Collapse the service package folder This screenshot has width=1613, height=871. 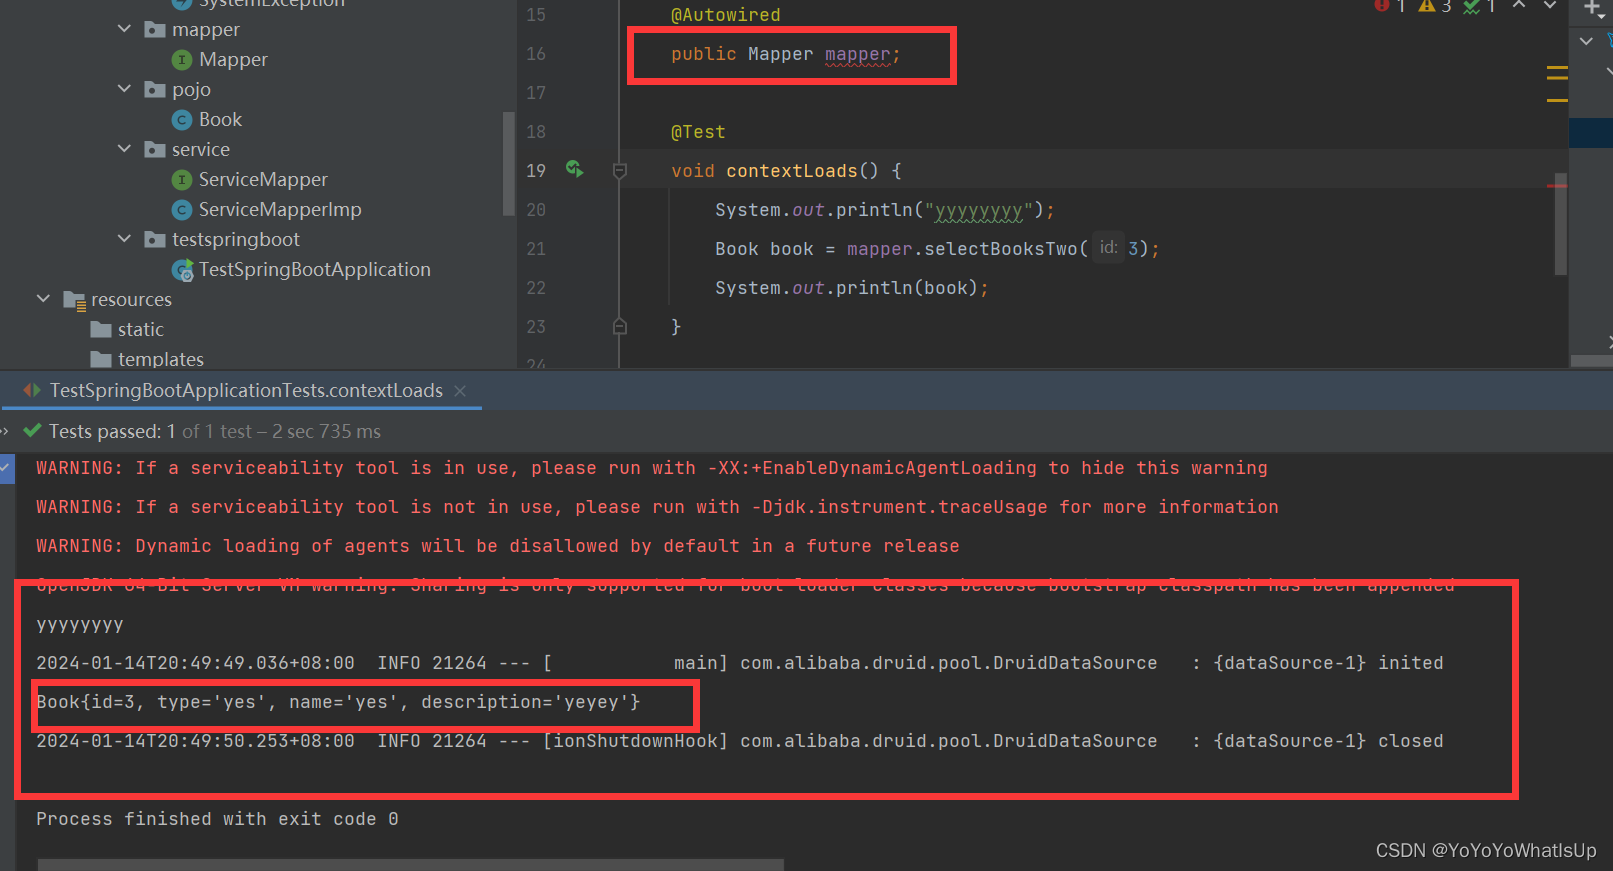click(x=124, y=149)
